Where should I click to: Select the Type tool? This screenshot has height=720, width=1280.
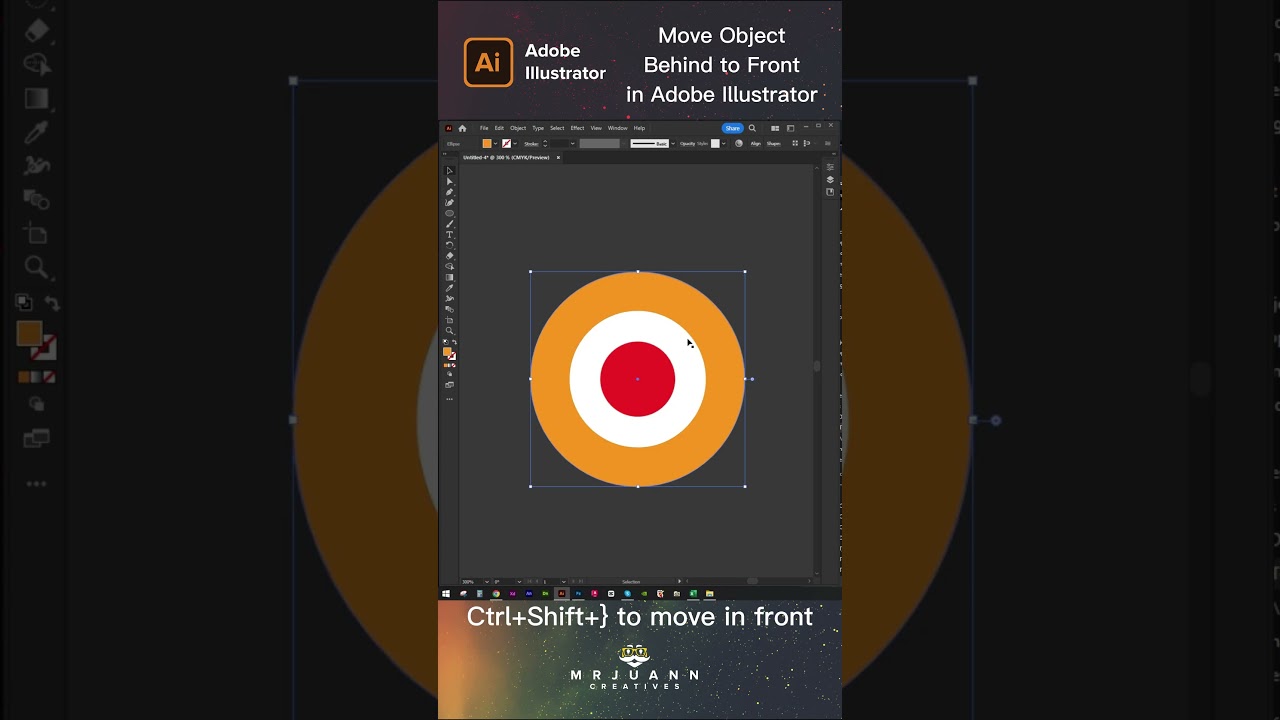pos(449,235)
